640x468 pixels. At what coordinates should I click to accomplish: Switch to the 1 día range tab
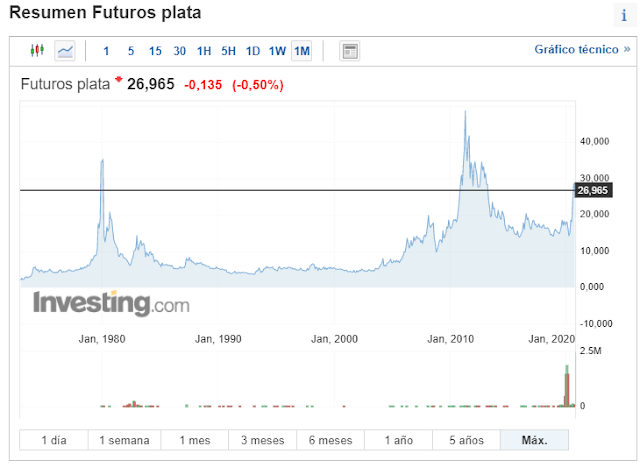[54, 440]
